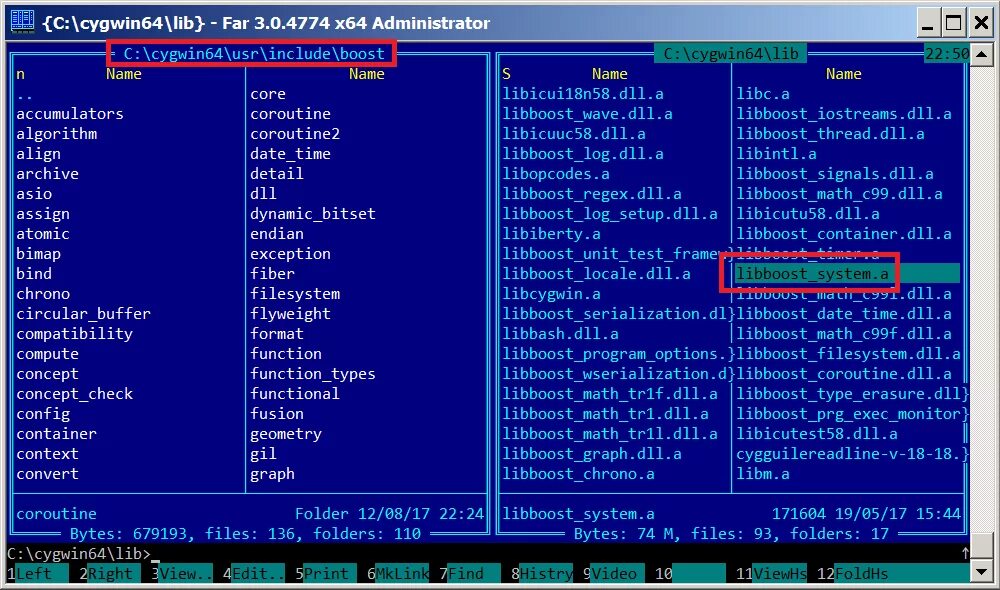1000x590 pixels.
Task: Select the asio folder
Action: 34,194
